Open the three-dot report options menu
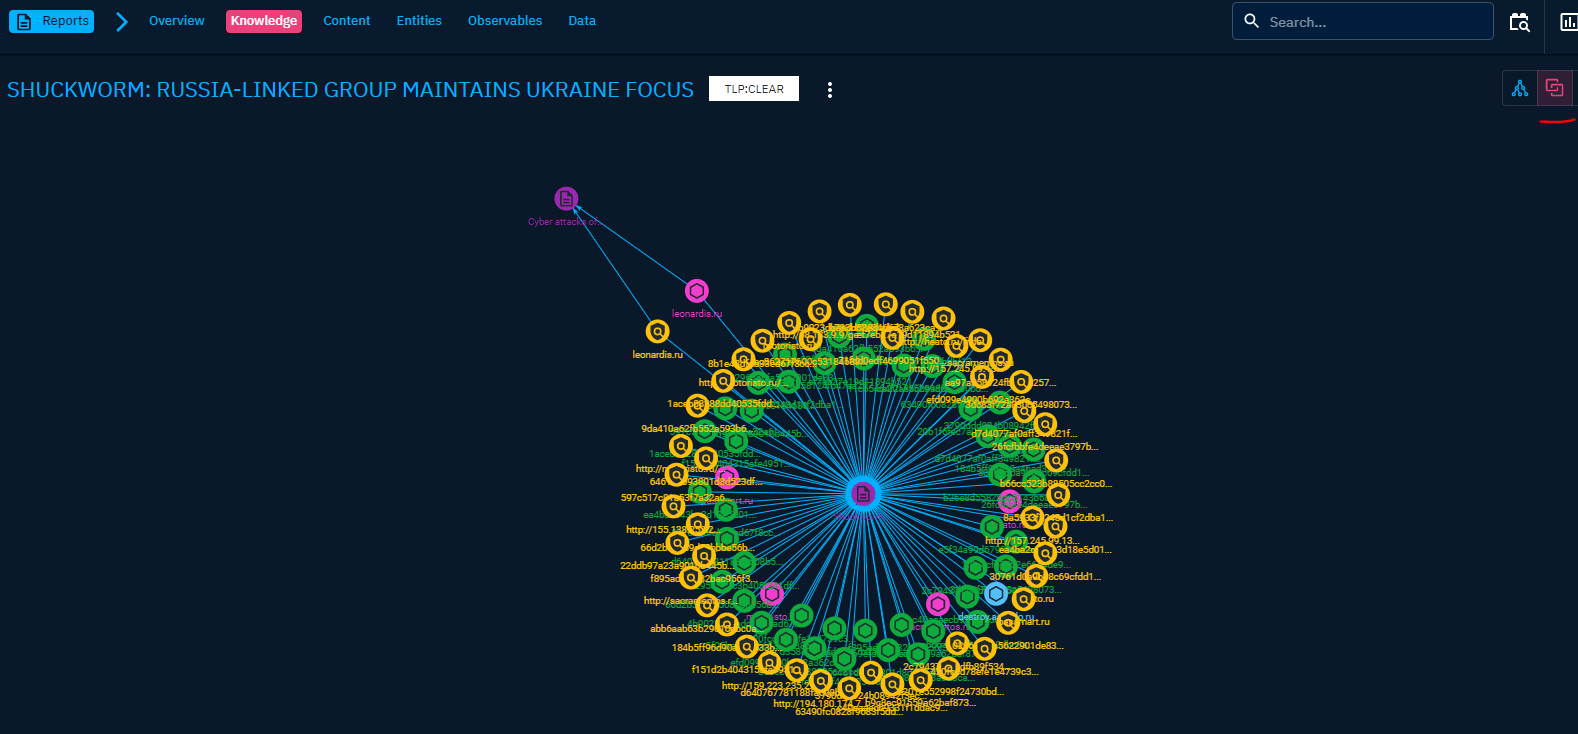1578x734 pixels. [830, 90]
